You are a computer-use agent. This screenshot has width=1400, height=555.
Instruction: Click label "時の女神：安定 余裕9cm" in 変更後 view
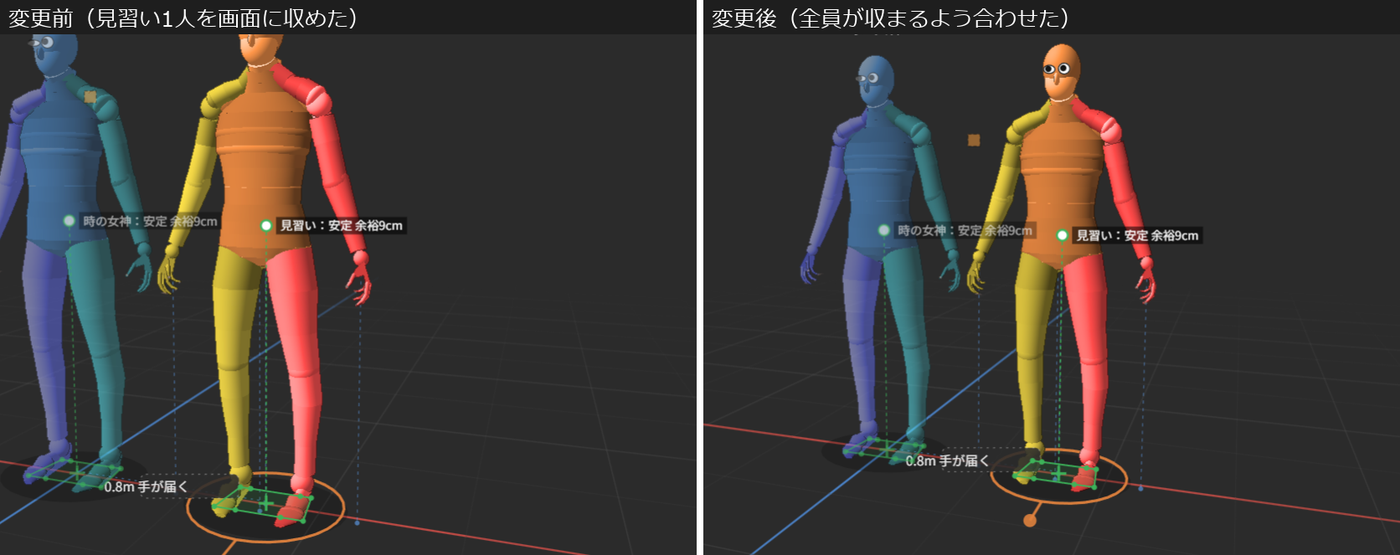[964, 230]
